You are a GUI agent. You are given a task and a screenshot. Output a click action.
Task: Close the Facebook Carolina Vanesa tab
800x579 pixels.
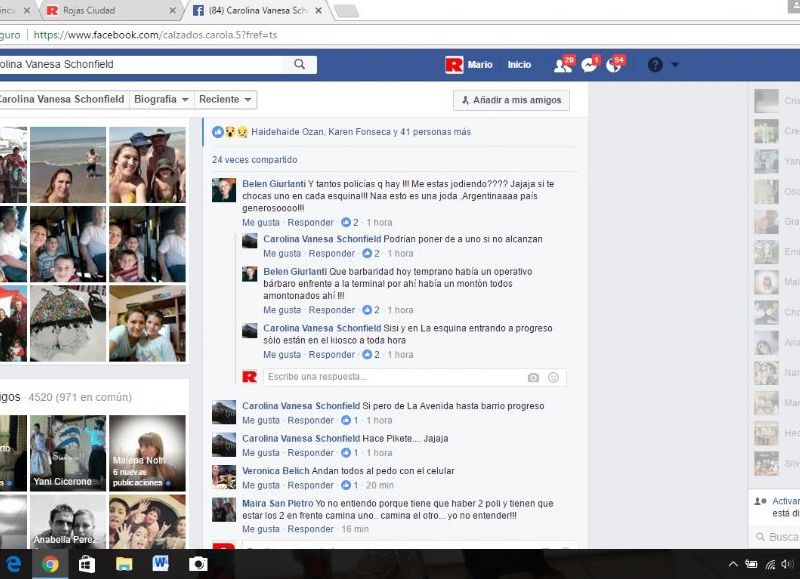[318, 11]
